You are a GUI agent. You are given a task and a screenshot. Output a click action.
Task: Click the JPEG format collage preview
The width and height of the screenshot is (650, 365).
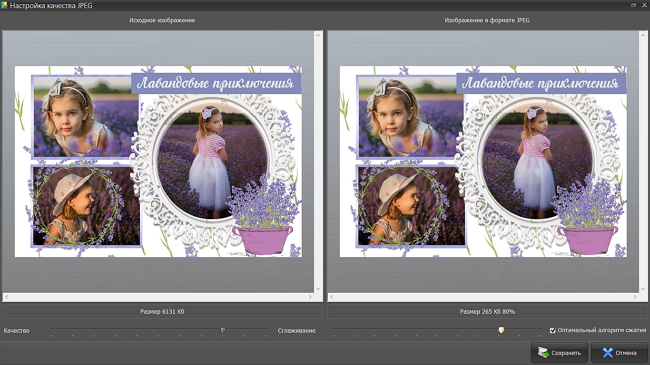pos(483,161)
